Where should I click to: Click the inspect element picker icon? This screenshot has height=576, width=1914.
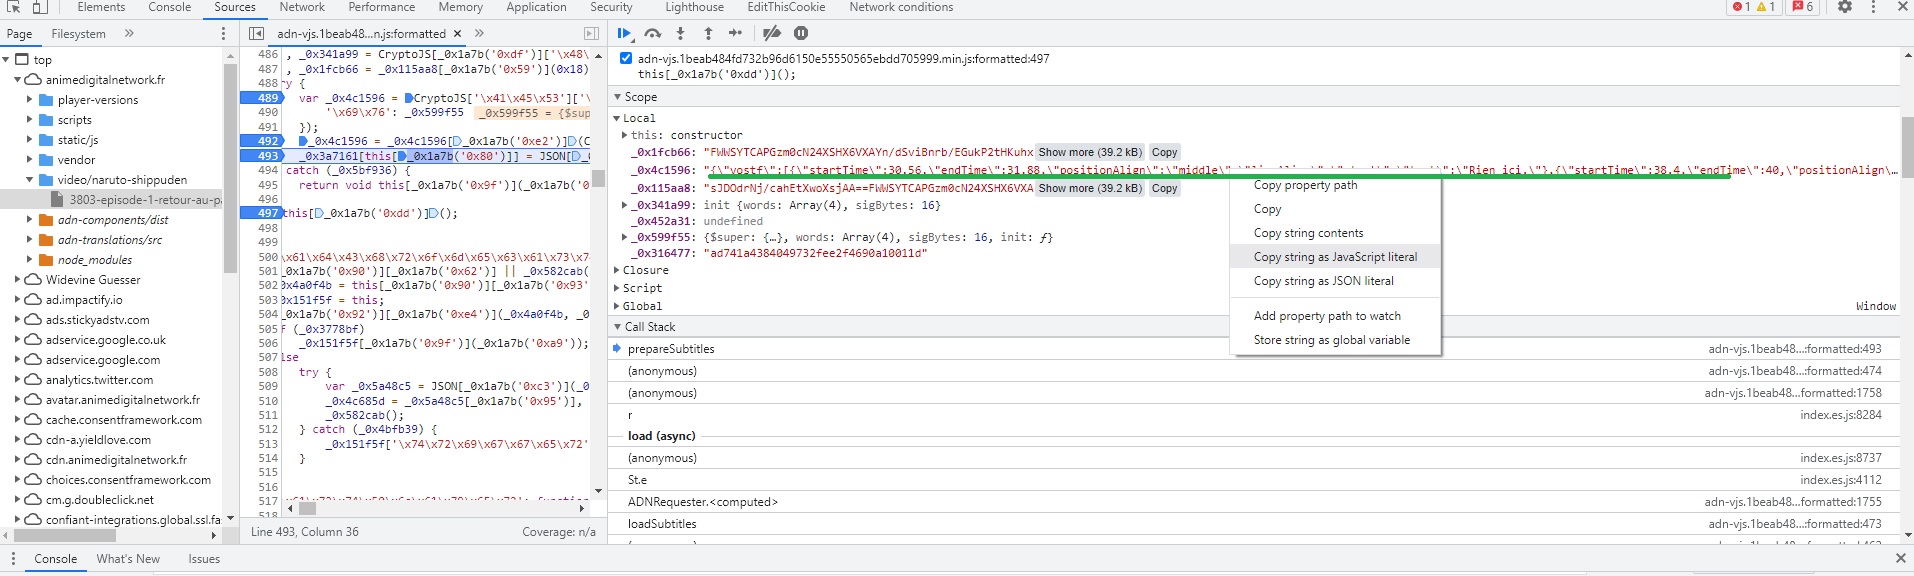pos(14,7)
